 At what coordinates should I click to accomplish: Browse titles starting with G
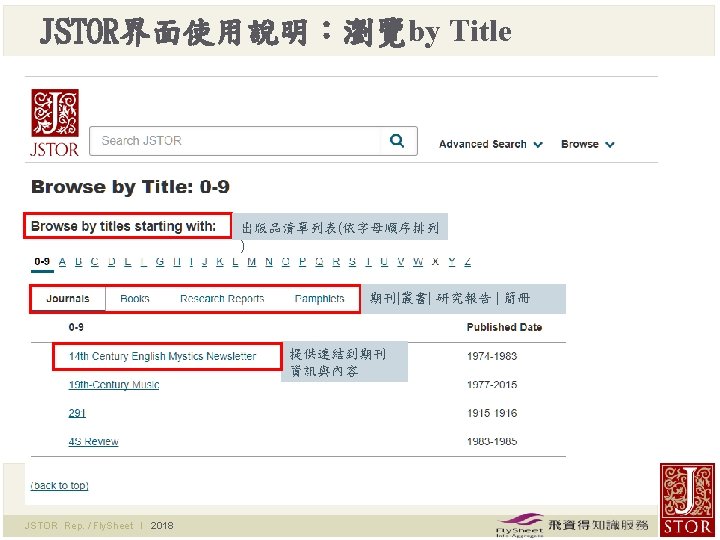pyautogui.click(x=160, y=262)
